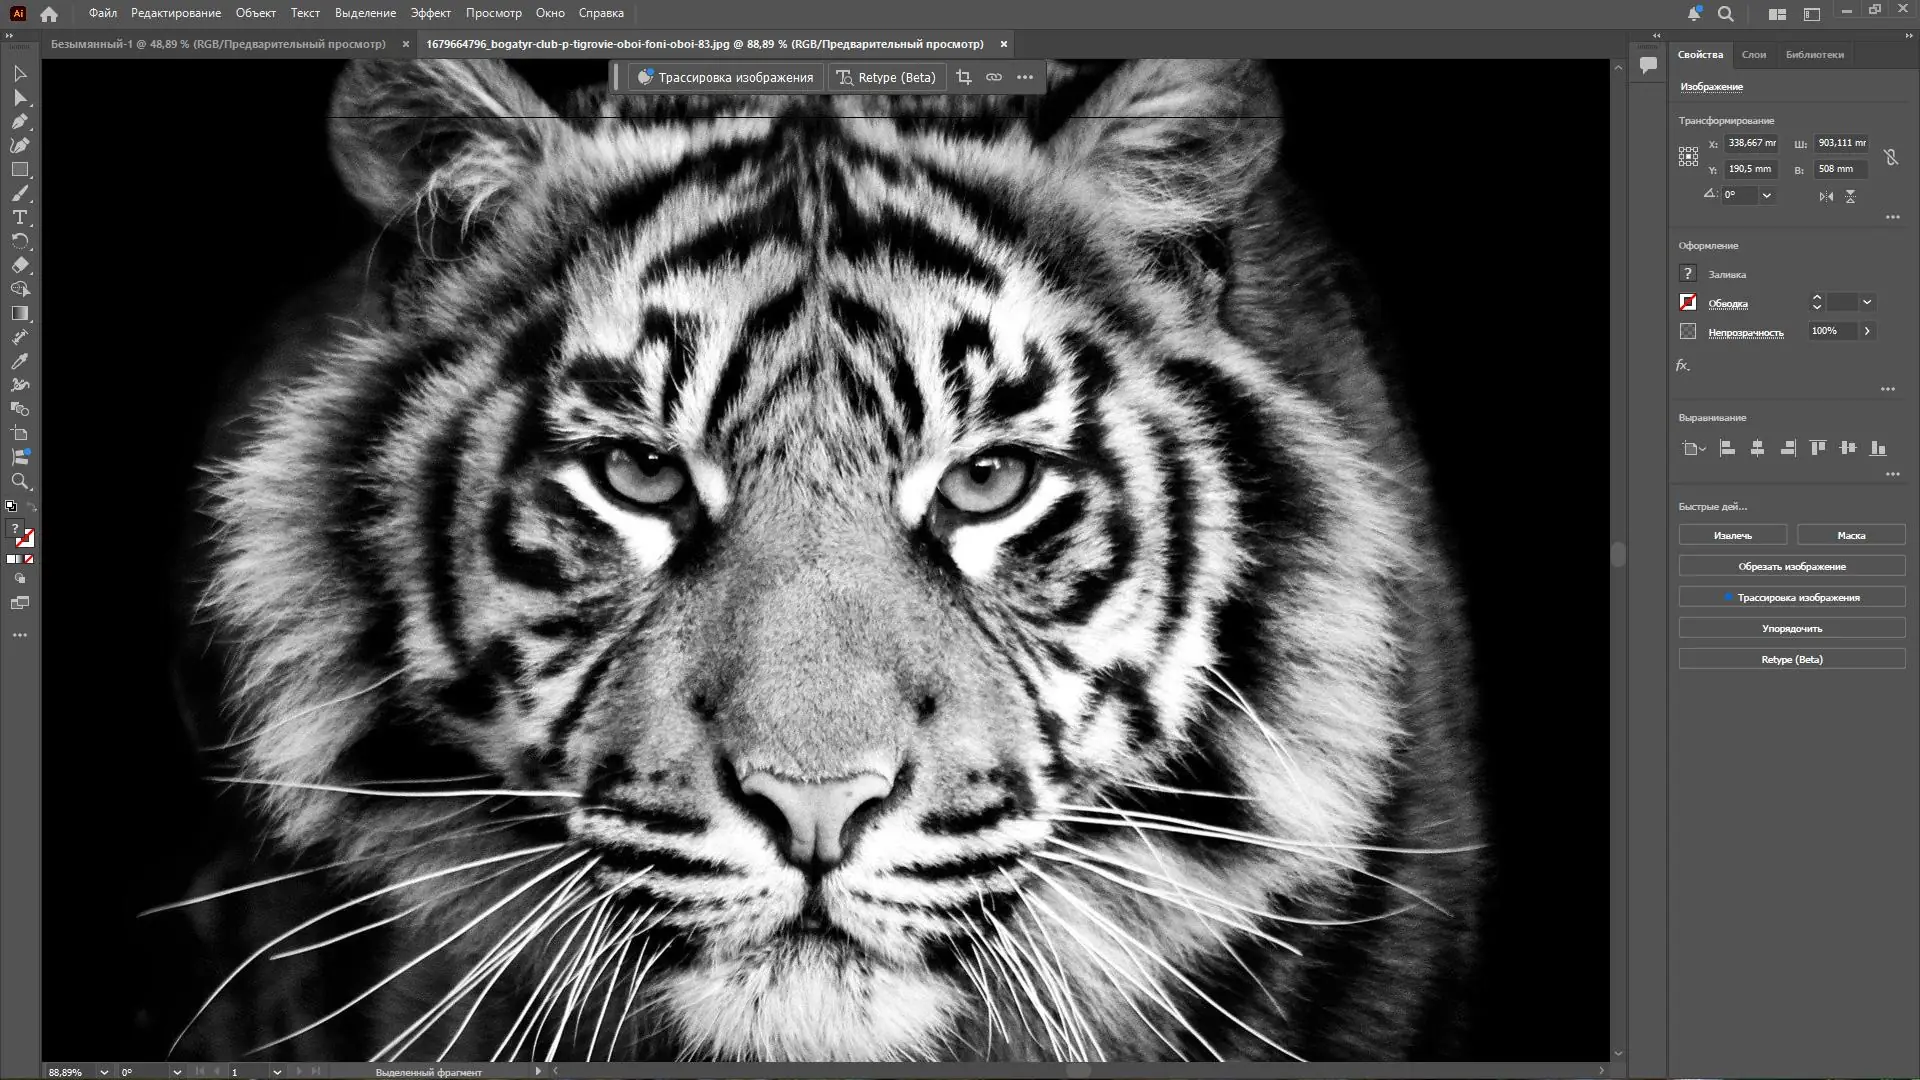Click the fx effects icon
This screenshot has height=1080, width=1920.
click(1683, 366)
